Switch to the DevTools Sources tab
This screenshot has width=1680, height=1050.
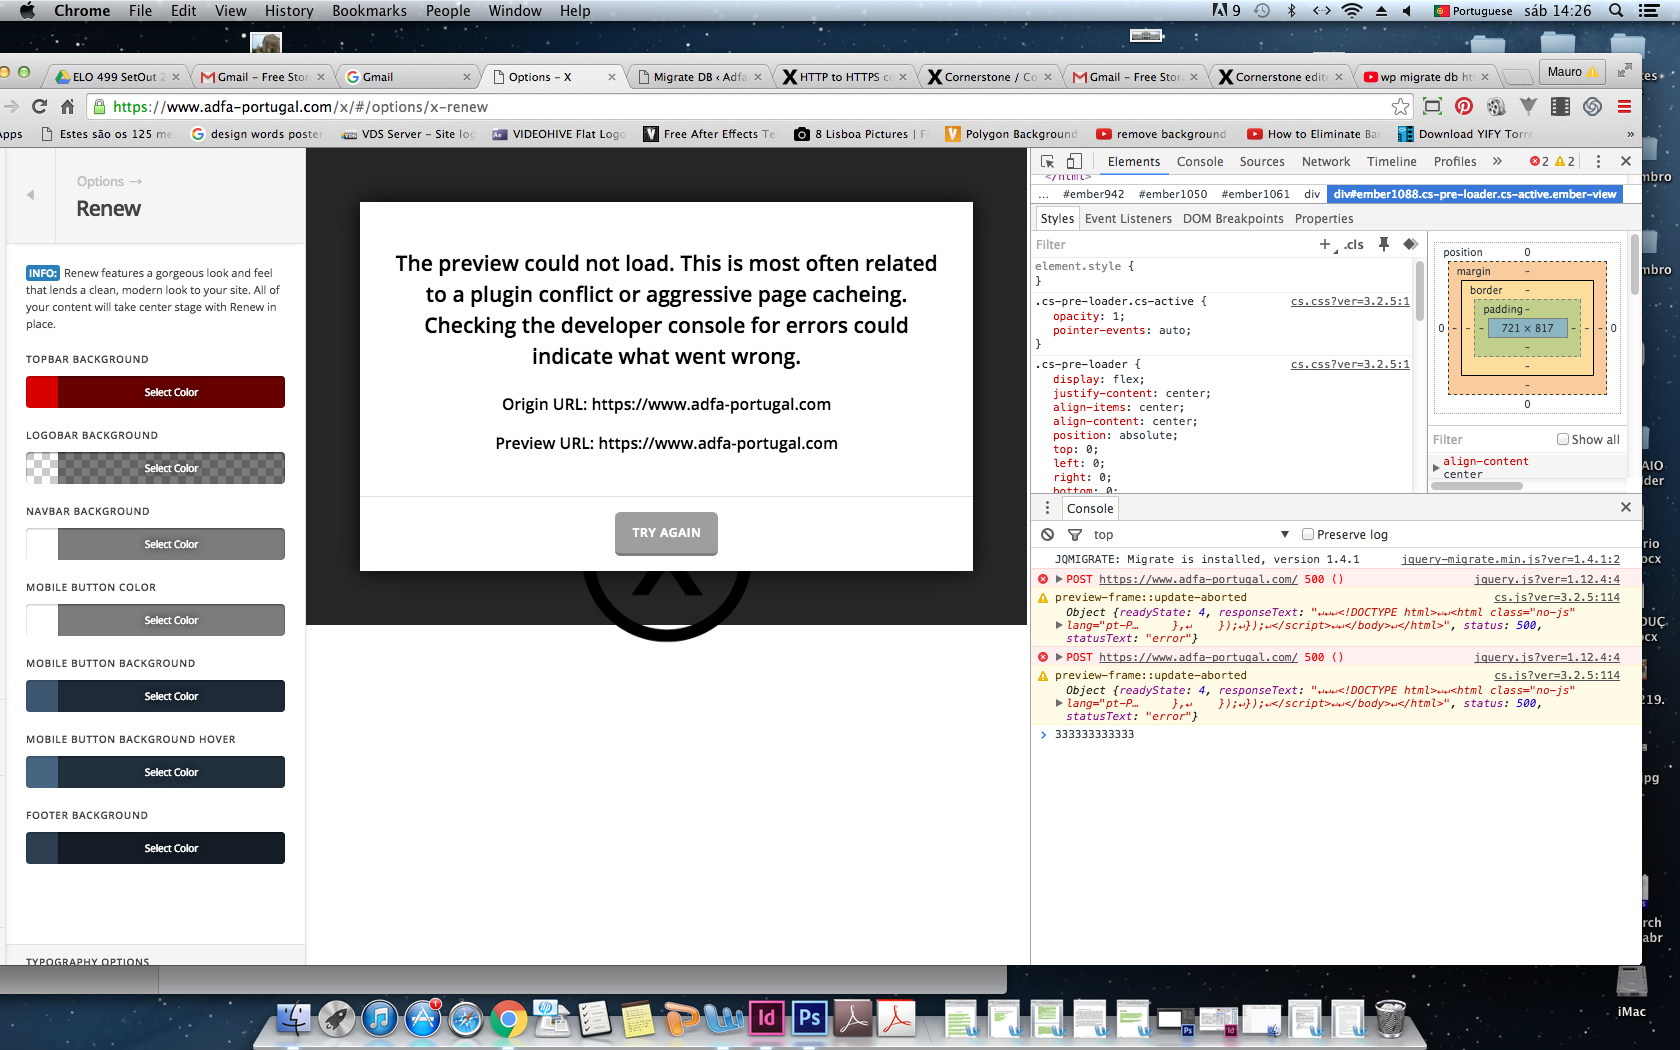click(x=1262, y=161)
